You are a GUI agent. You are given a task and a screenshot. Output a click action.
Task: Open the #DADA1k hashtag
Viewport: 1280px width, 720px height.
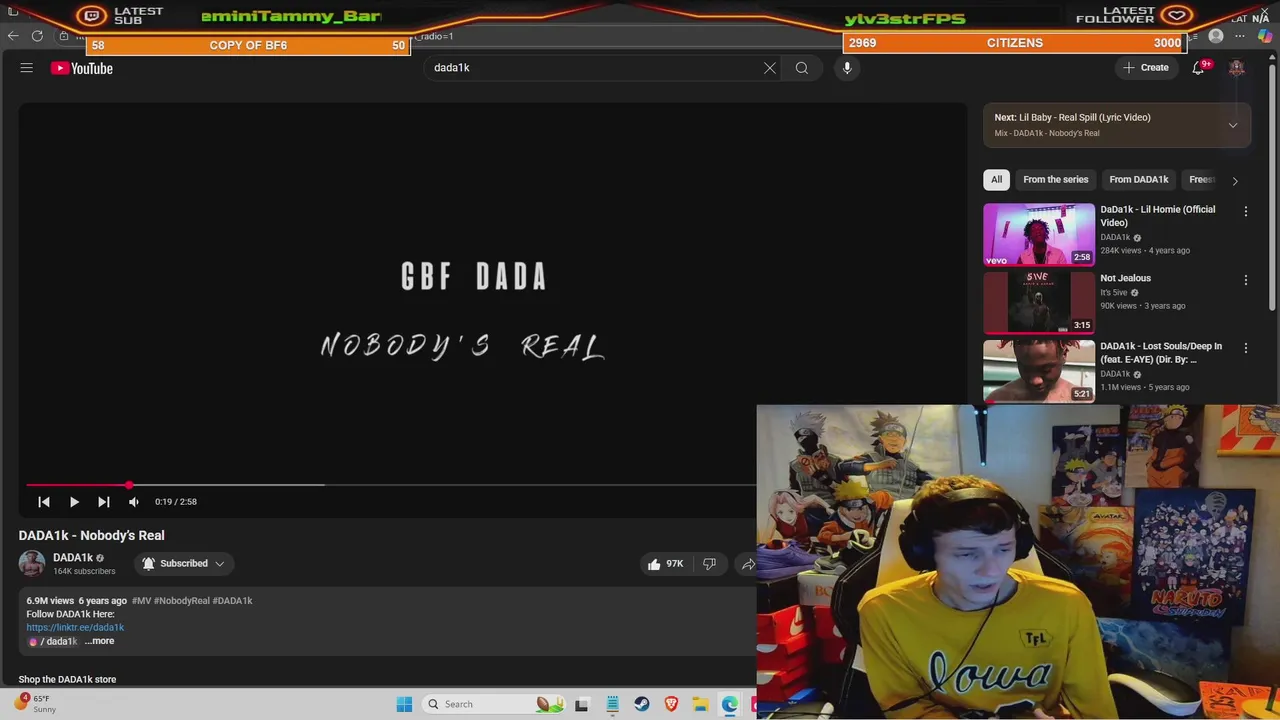[x=233, y=601]
